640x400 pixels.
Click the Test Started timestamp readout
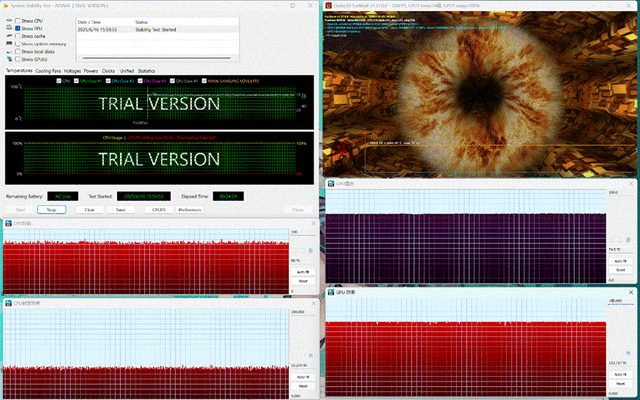coord(144,196)
